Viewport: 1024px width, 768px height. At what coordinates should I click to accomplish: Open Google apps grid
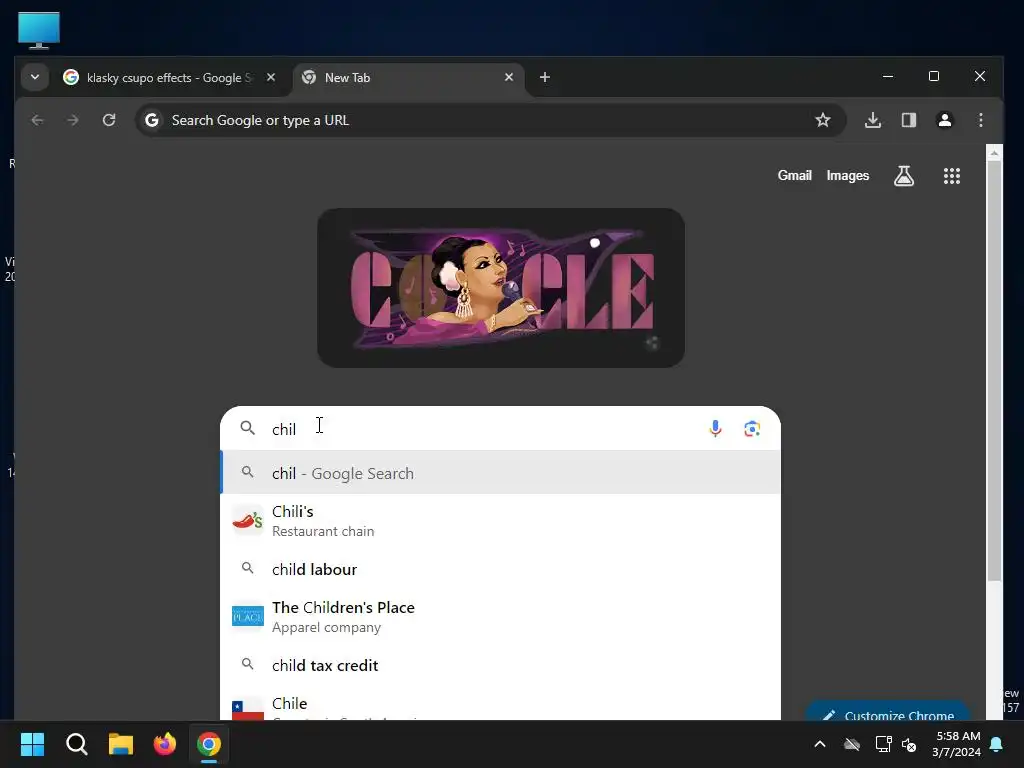952,176
